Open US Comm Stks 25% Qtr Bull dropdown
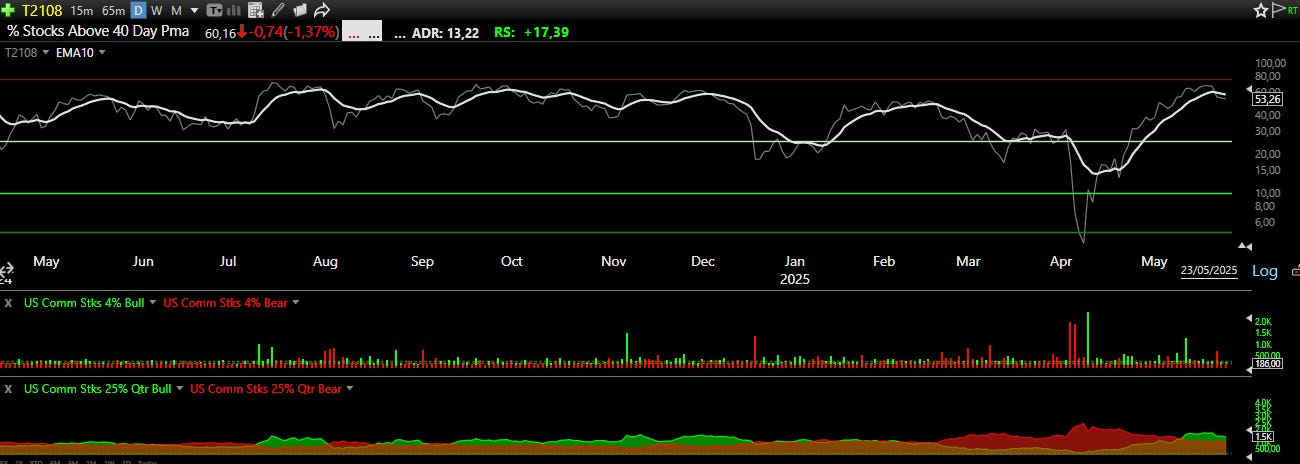 pos(179,388)
